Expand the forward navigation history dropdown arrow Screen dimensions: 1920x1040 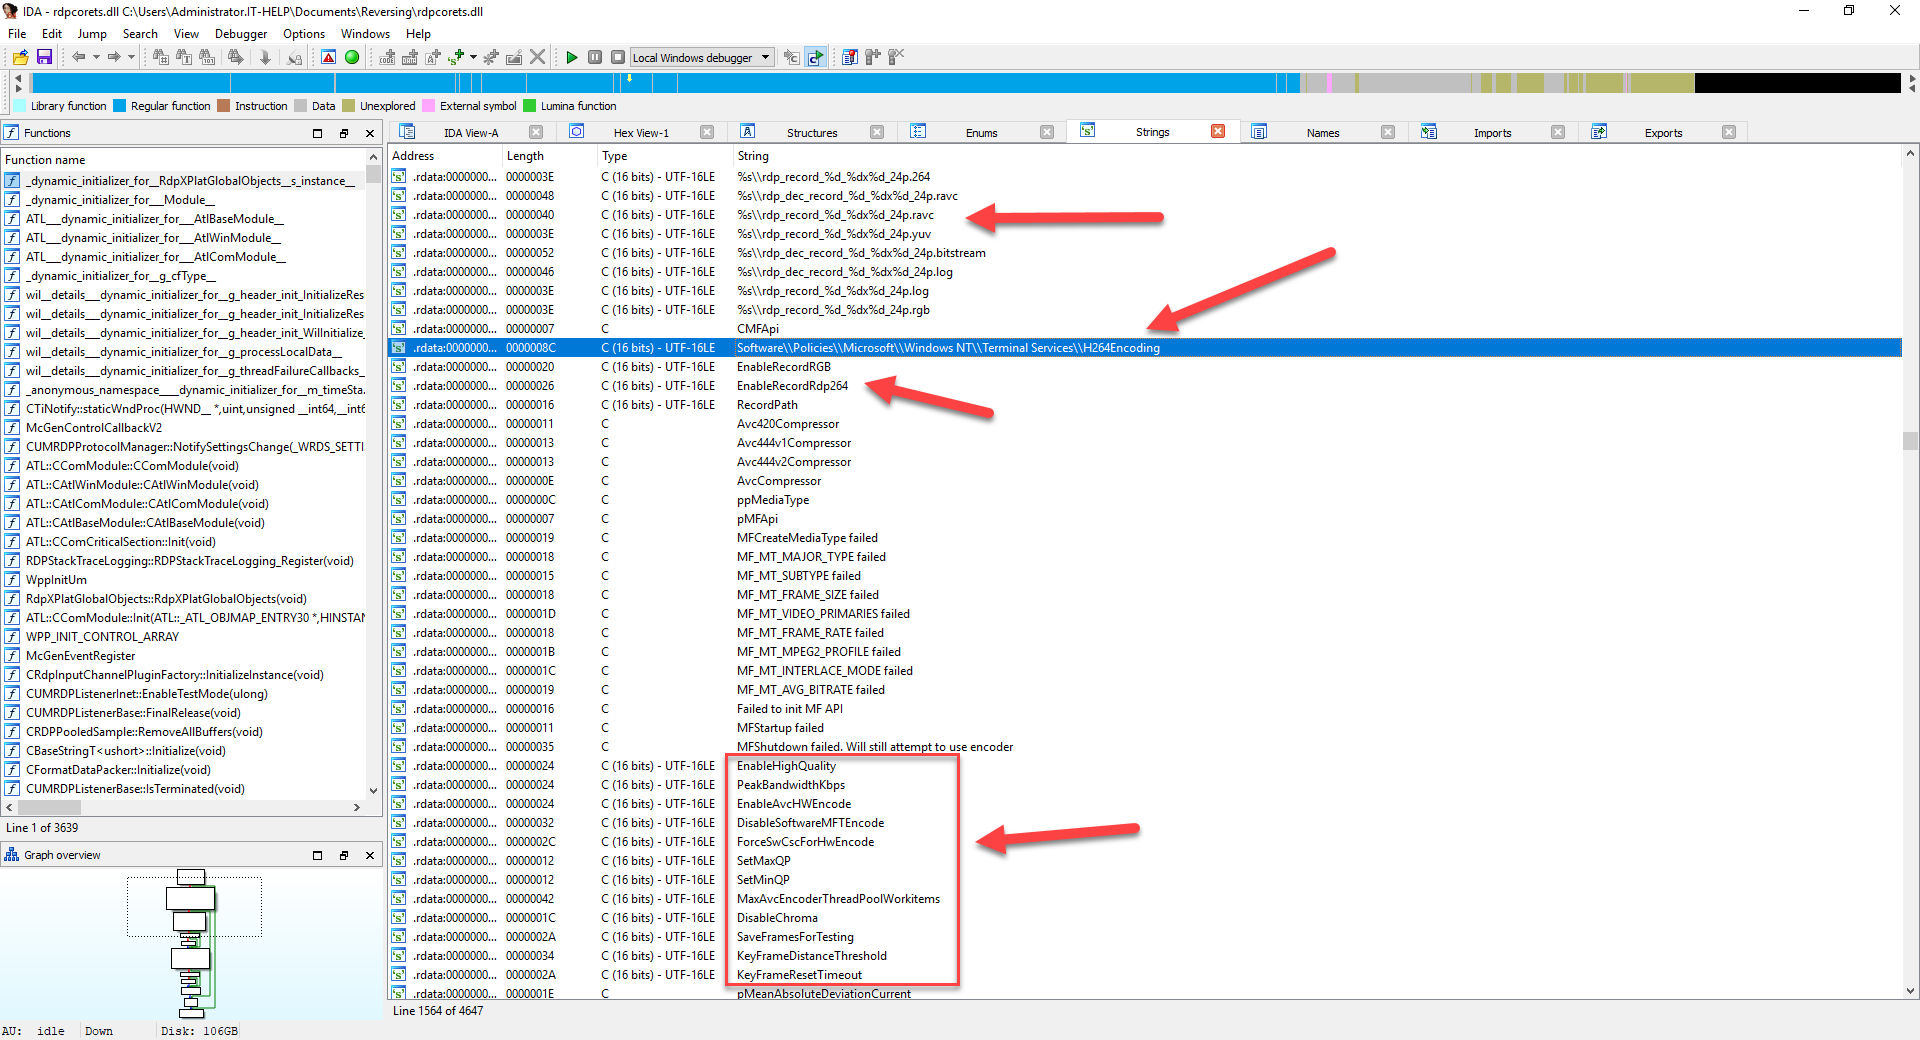click(x=131, y=57)
